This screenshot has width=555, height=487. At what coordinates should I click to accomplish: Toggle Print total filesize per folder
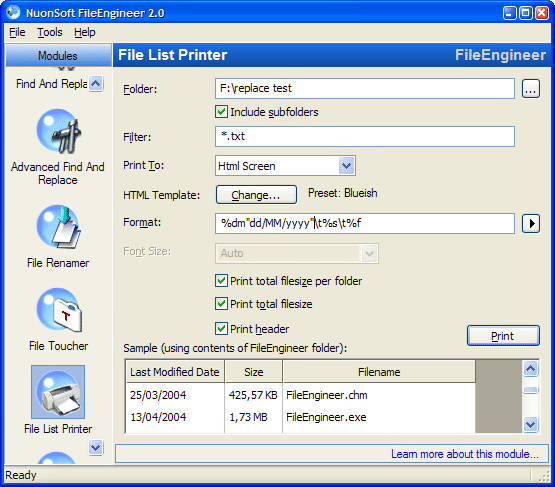(222, 281)
